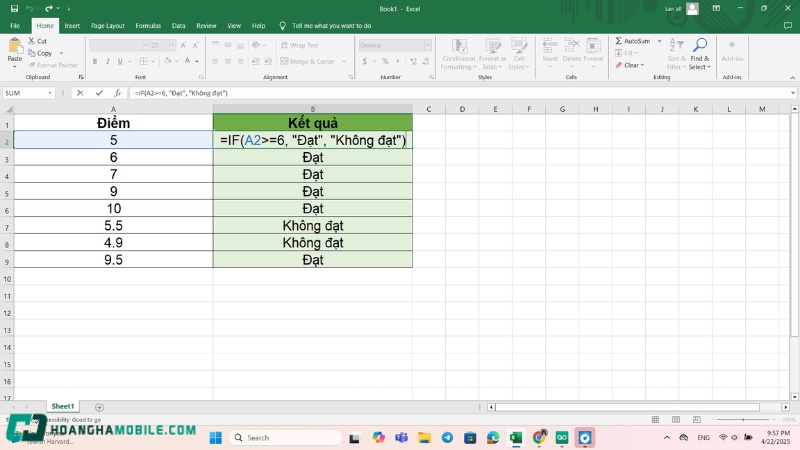Screen dimensions: 800x450
Task: Switch to the Data tab
Action: 179,26
